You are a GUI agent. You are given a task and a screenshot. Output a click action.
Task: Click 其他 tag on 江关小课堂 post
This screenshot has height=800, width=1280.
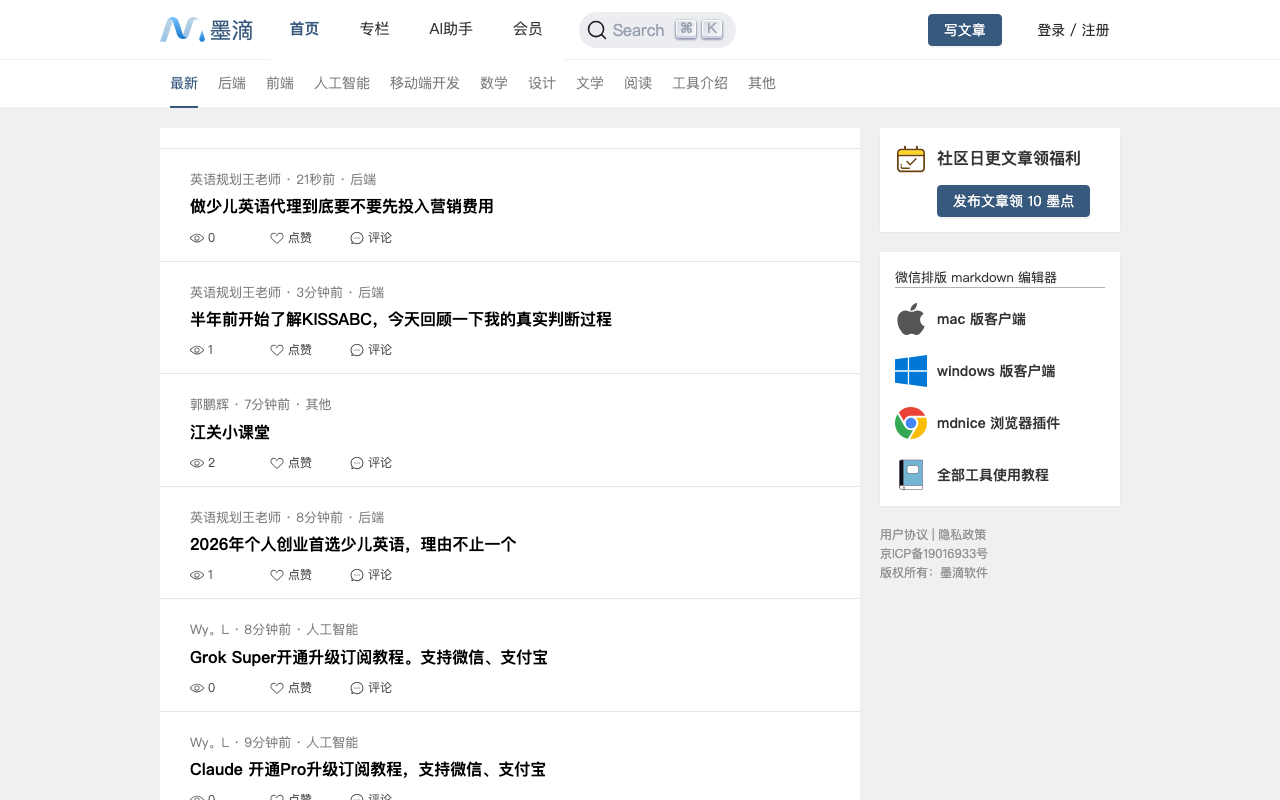click(x=318, y=404)
